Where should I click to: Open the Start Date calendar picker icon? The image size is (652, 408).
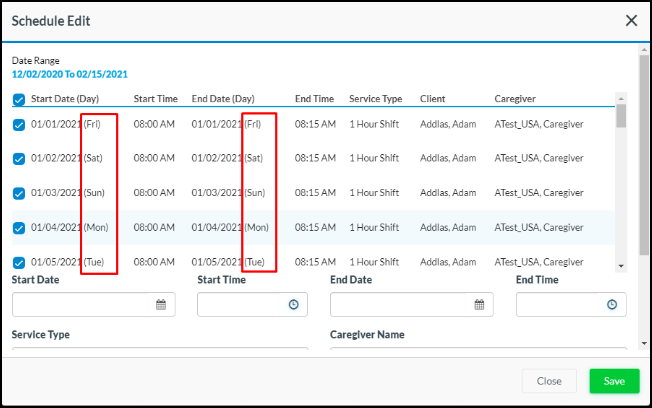[x=160, y=305]
